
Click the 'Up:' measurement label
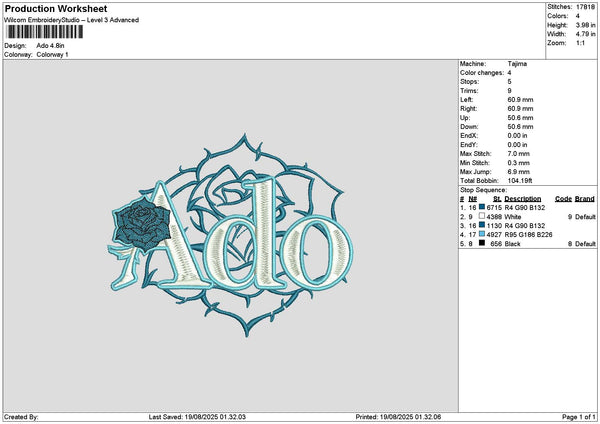[465, 118]
